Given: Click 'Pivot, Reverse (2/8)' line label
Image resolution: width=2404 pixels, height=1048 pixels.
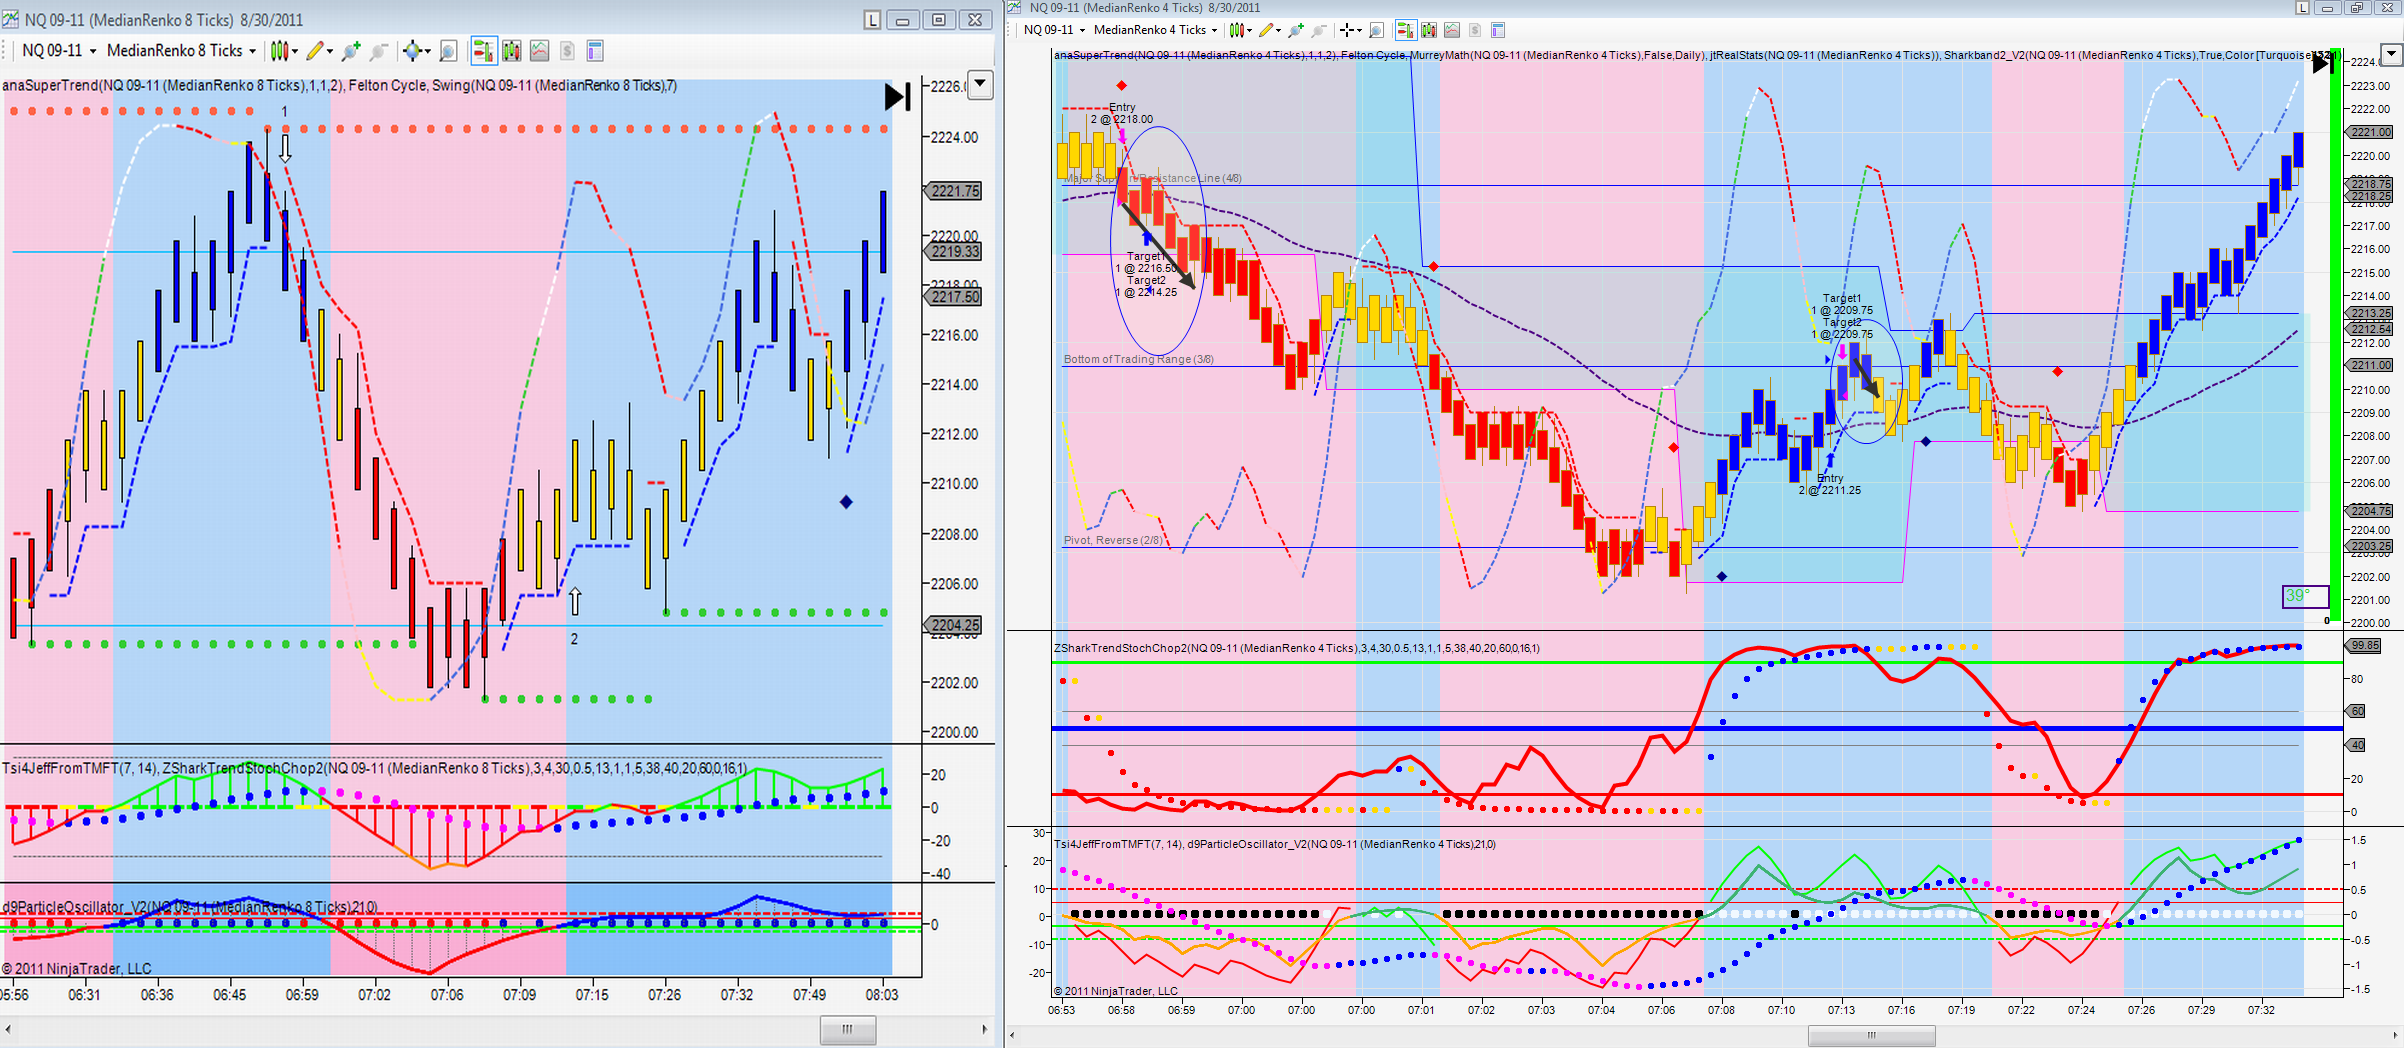Looking at the screenshot, I should 1113,540.
